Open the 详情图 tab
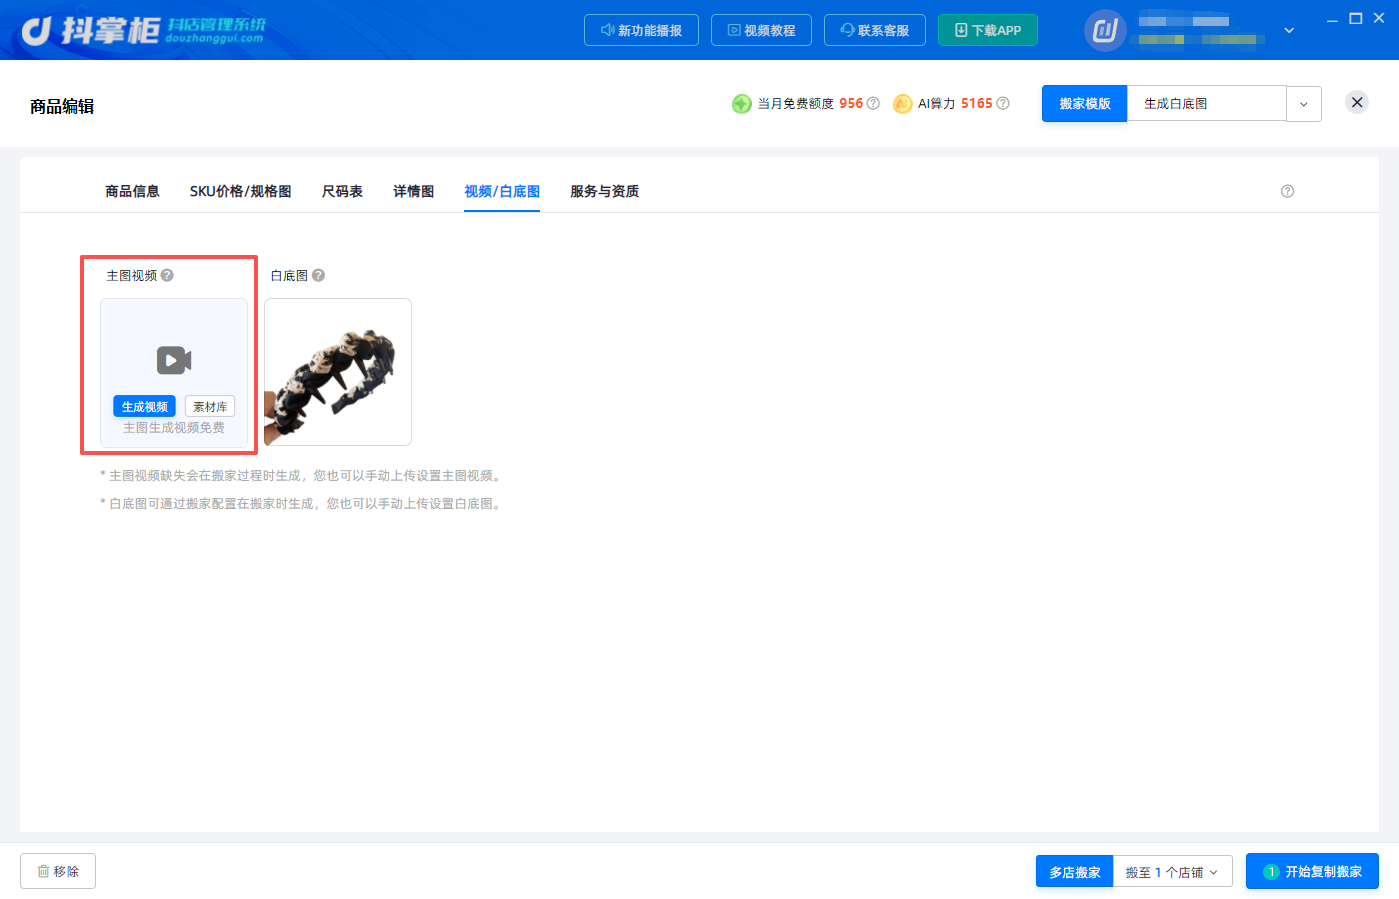Image resolution: width=1399 pixels, height=899 pixels. pyautogui.click(x=413, y=191)
